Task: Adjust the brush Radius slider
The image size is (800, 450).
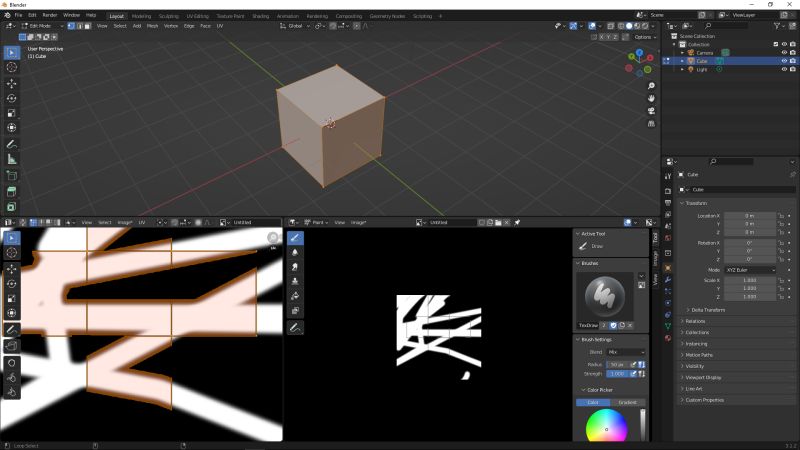Action: (617, 364)
